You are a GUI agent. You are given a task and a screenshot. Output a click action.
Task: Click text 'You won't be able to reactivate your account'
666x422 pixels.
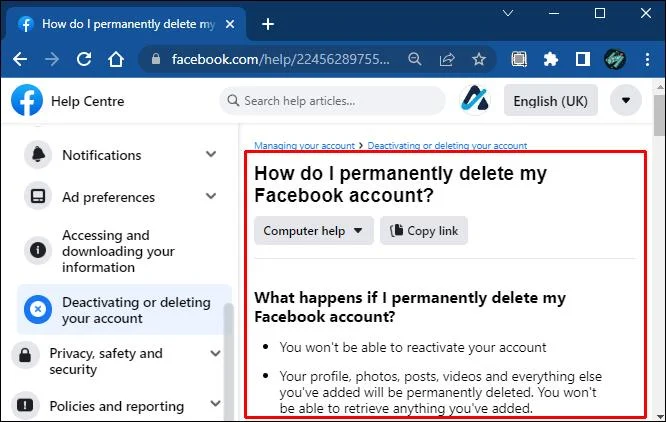[412, 347]
